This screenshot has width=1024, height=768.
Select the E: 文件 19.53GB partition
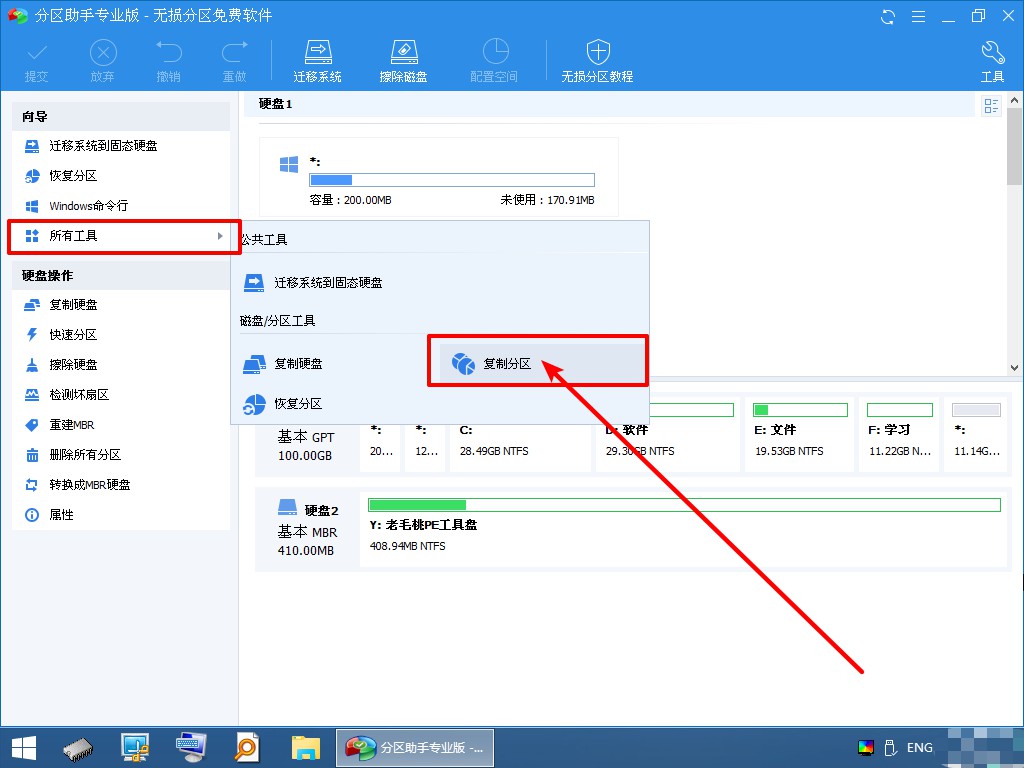point(799,434)
